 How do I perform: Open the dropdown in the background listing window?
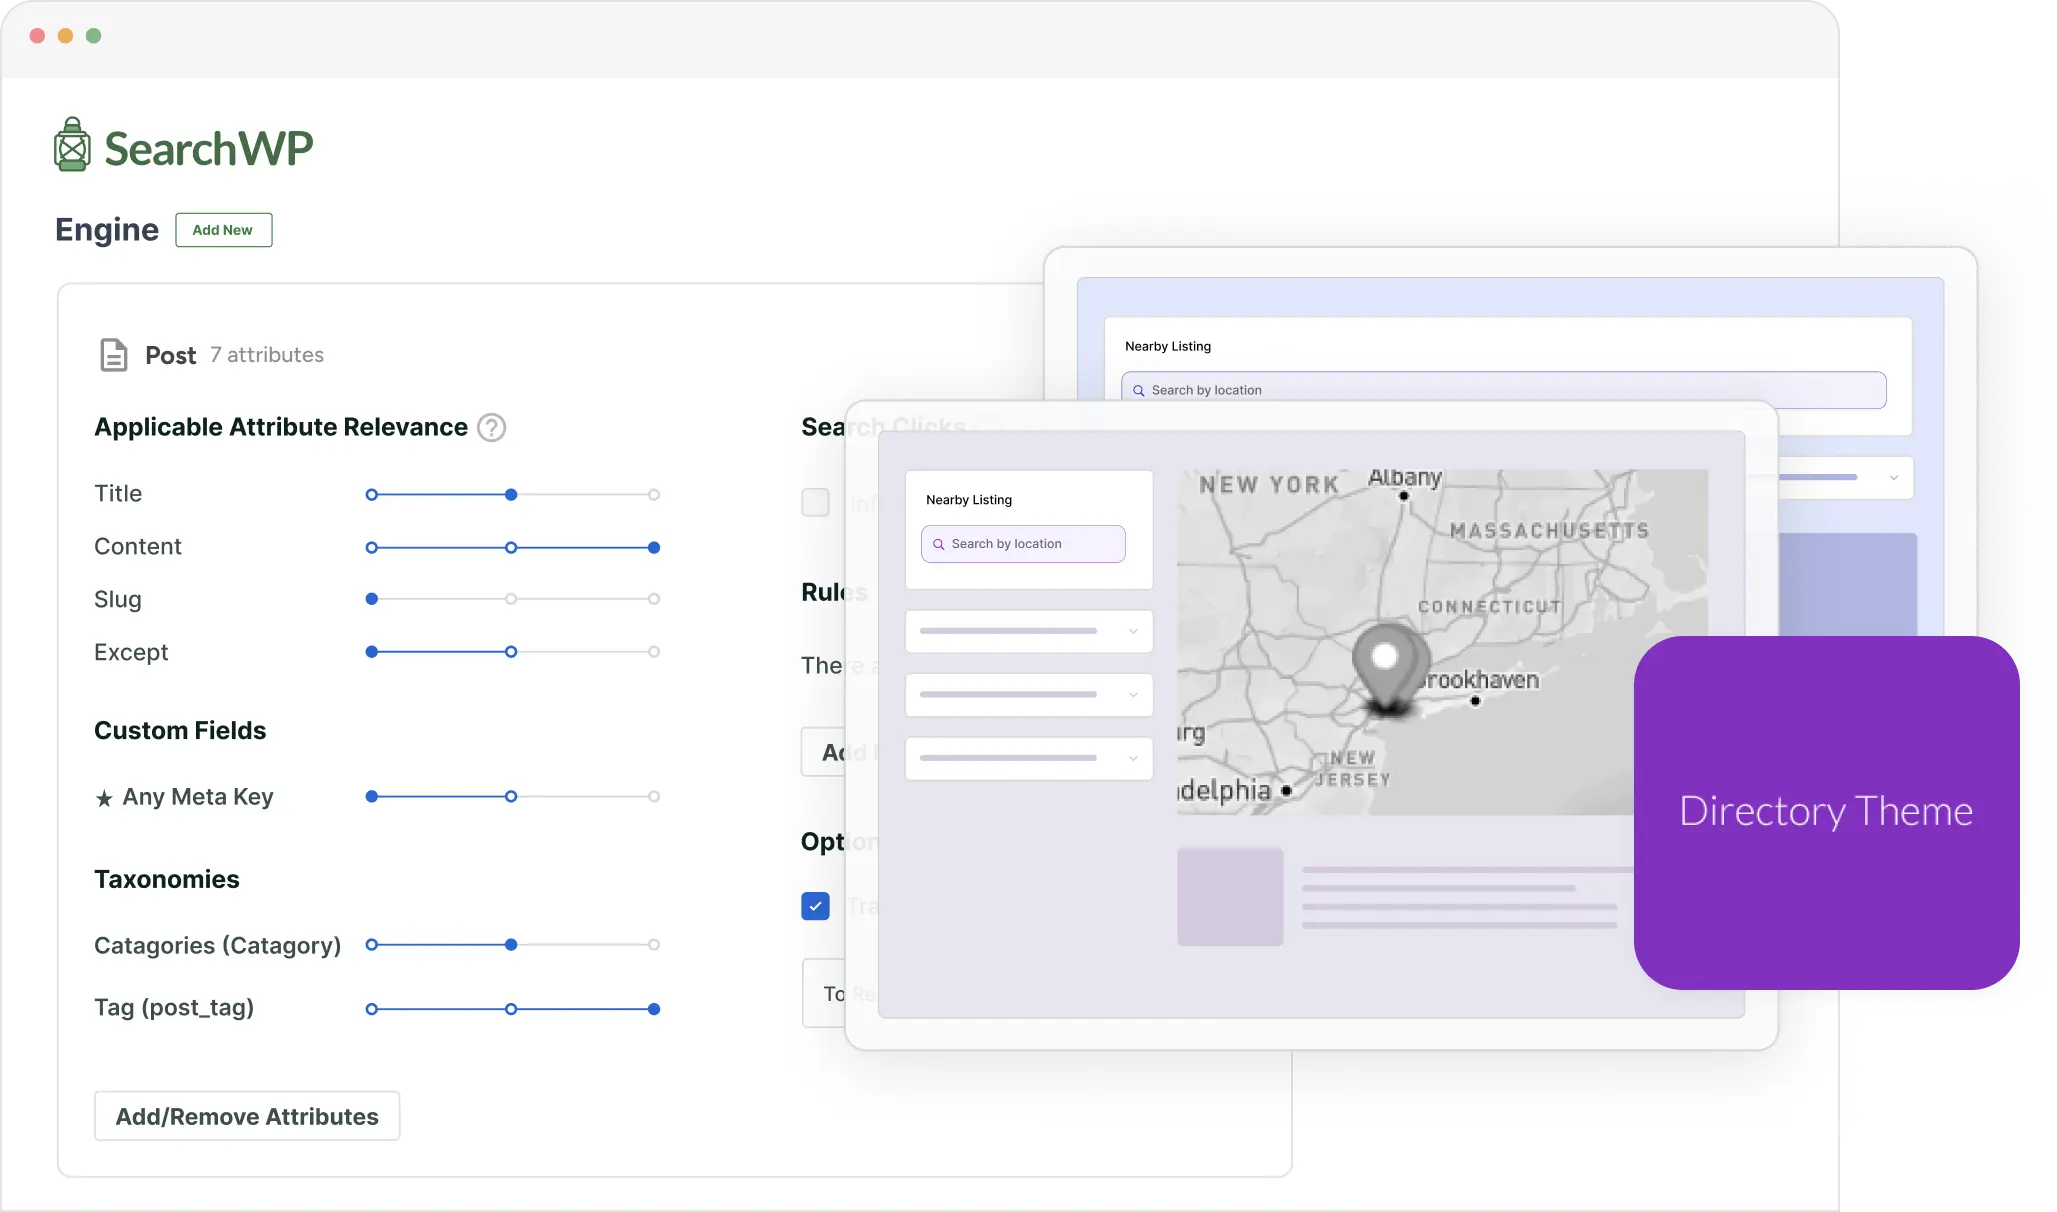[1895, 477]
